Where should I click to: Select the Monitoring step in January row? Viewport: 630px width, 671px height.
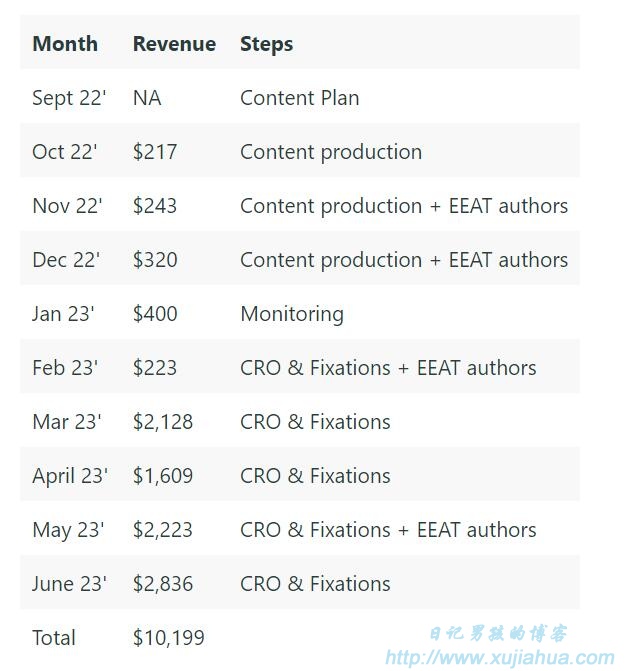point(292,315)
